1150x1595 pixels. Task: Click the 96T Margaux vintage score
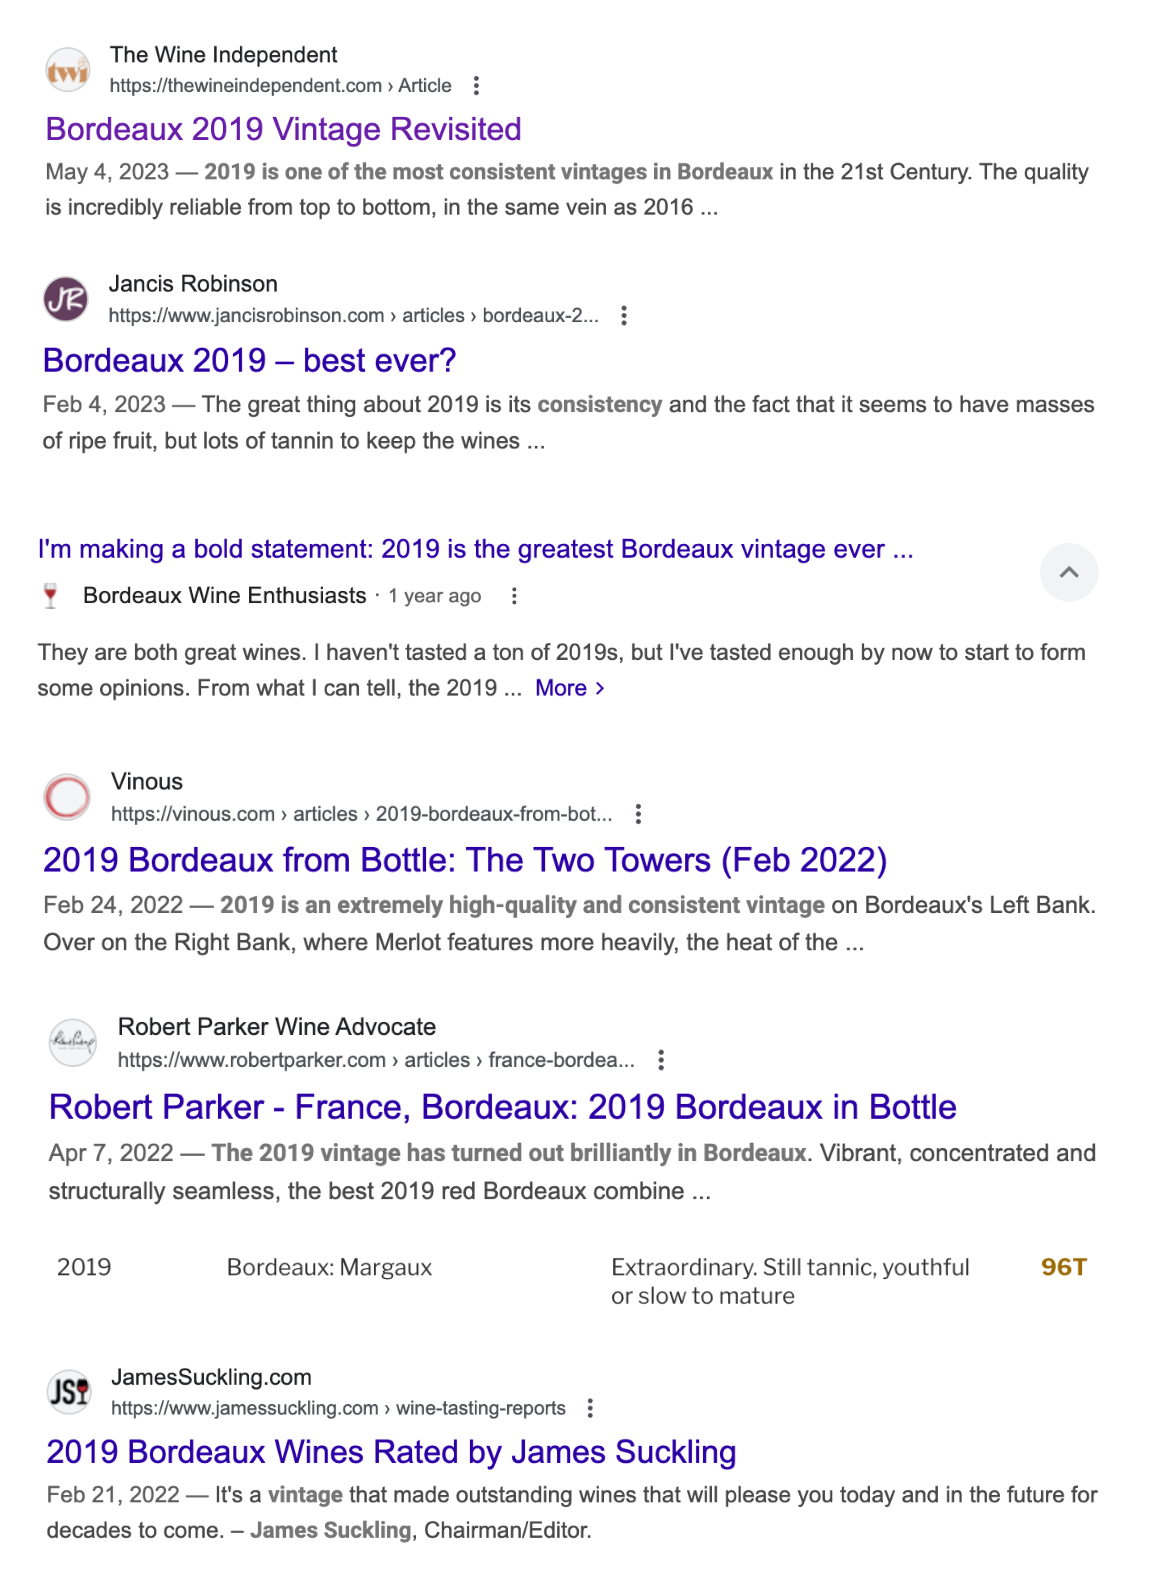1063,1267
